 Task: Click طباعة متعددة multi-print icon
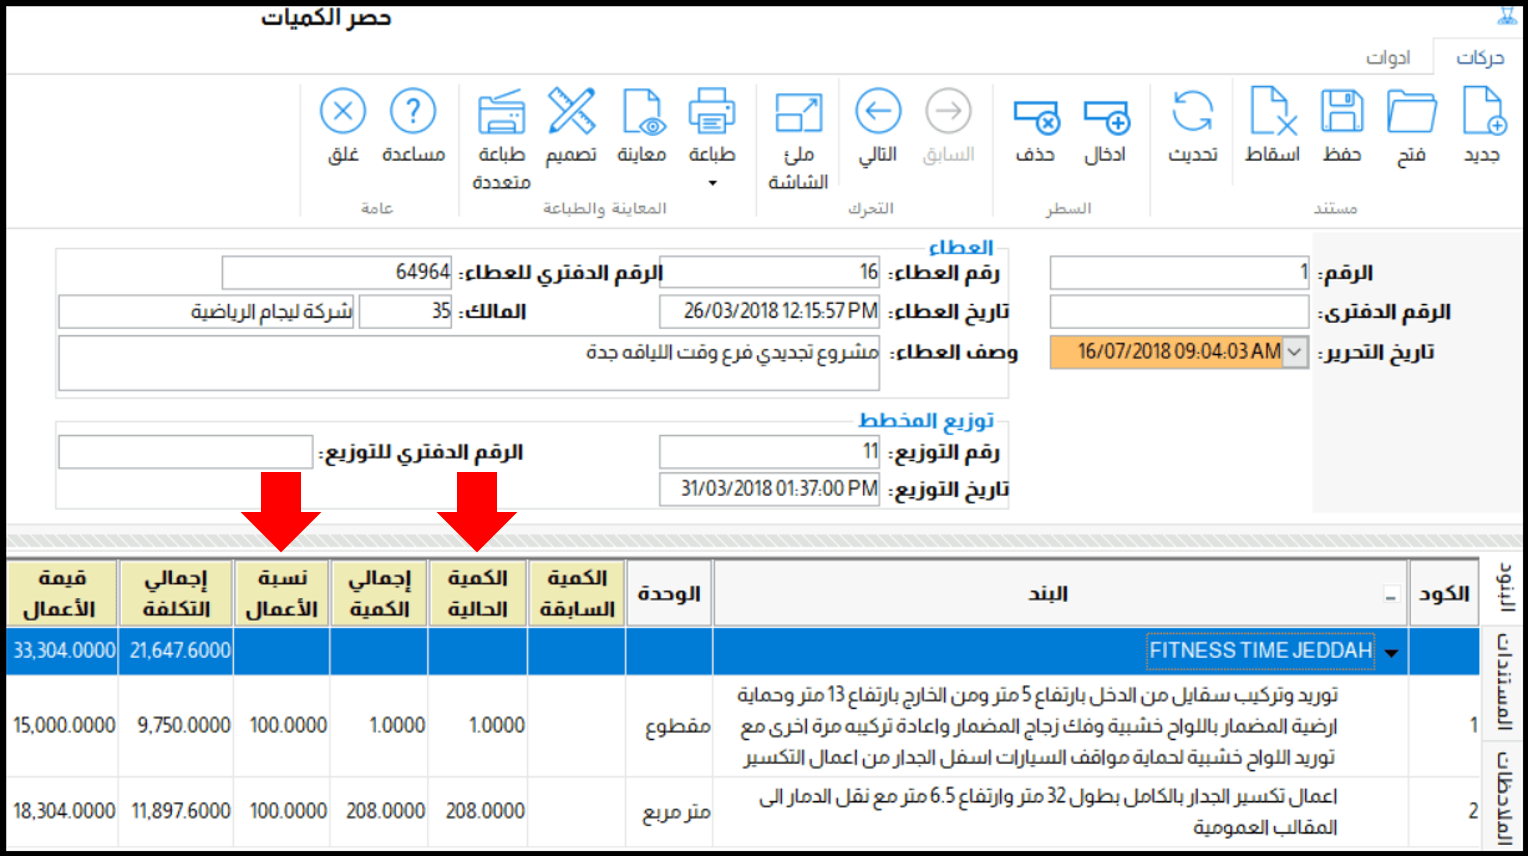point(502,112)
